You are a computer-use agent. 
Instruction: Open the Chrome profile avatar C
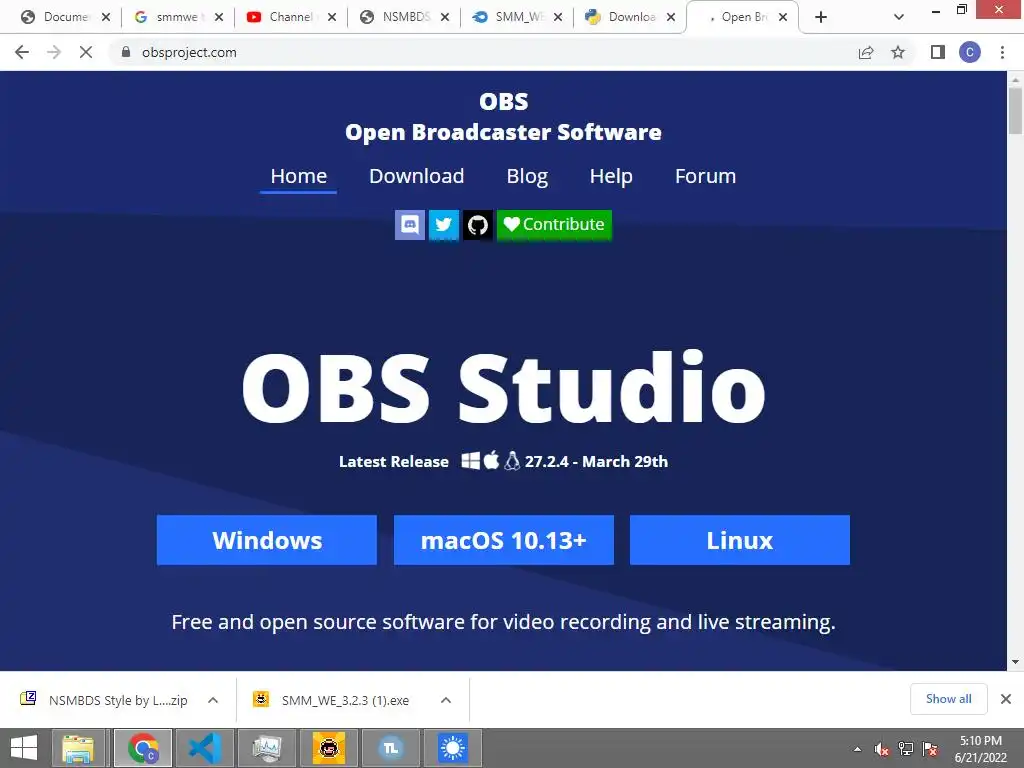click(x=970, y=52)
